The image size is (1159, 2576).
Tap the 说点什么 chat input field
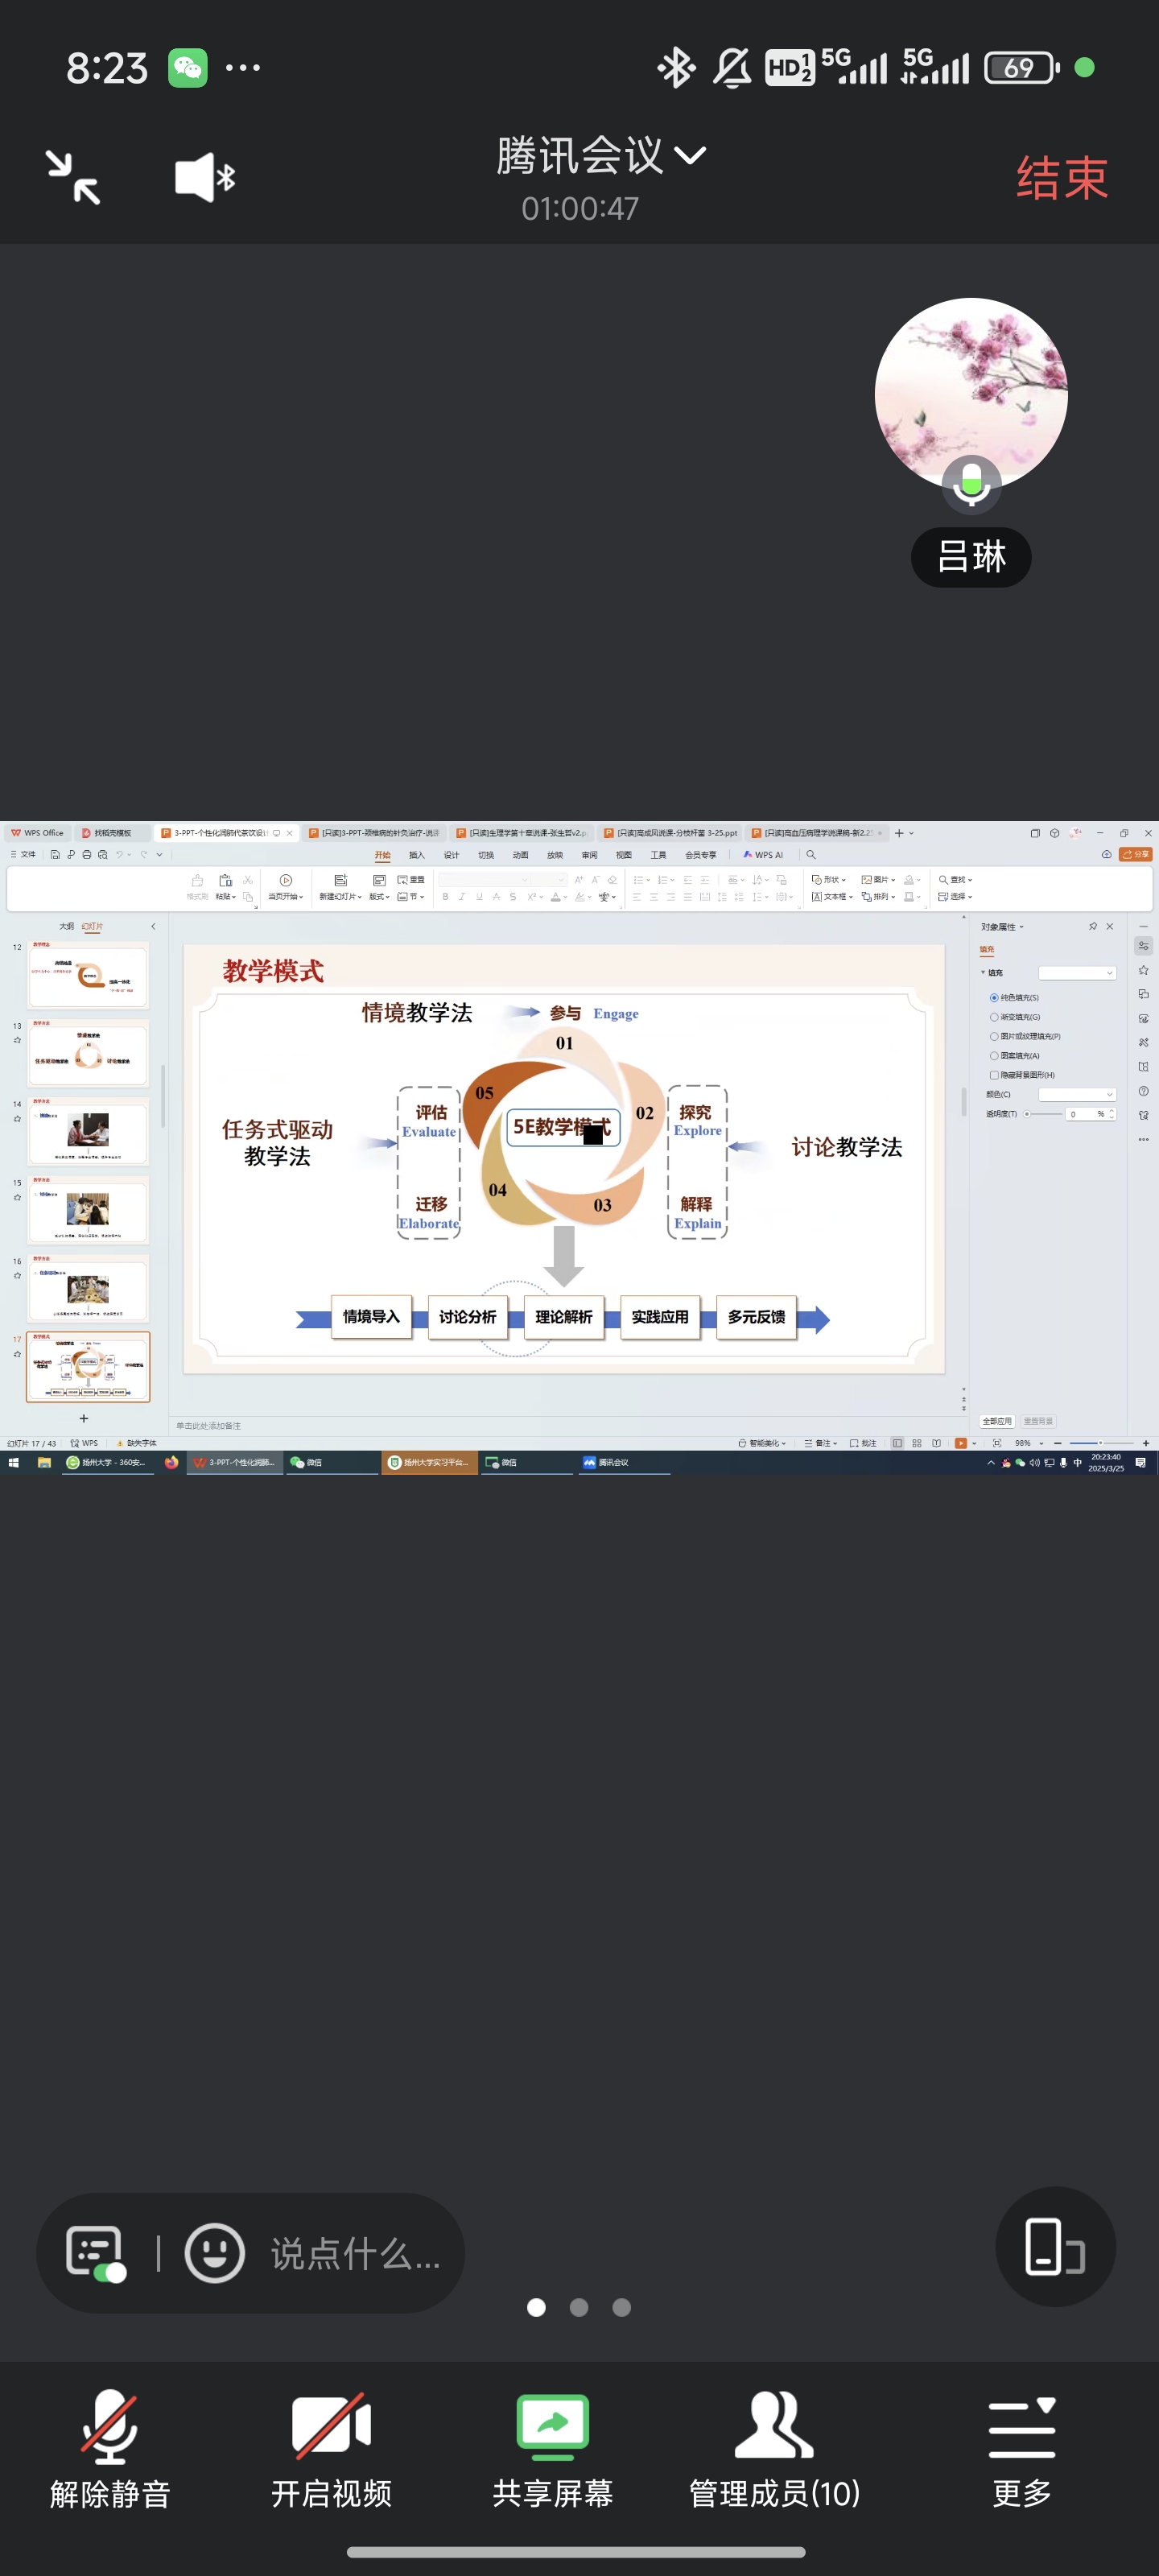[355, 2254]
